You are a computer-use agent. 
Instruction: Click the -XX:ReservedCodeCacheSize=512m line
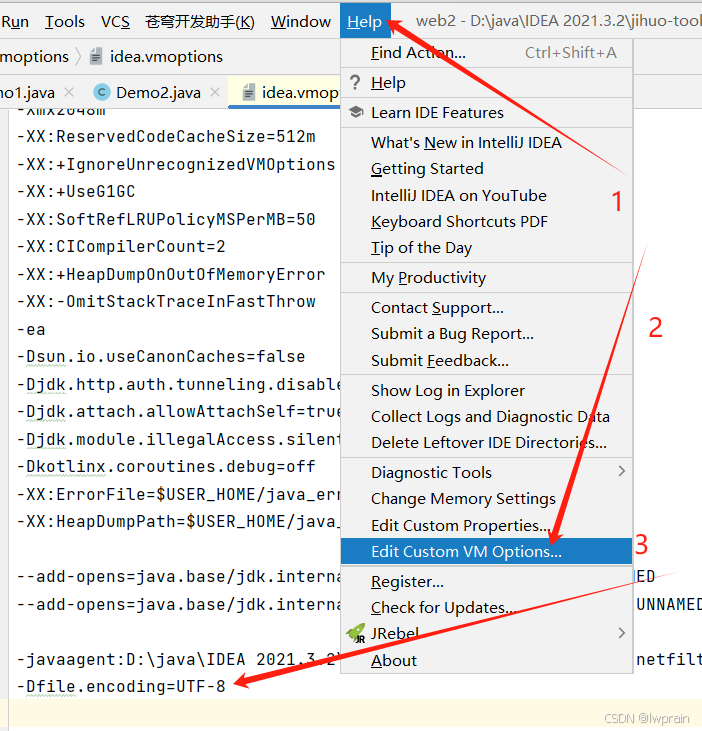tap(166, 137)
